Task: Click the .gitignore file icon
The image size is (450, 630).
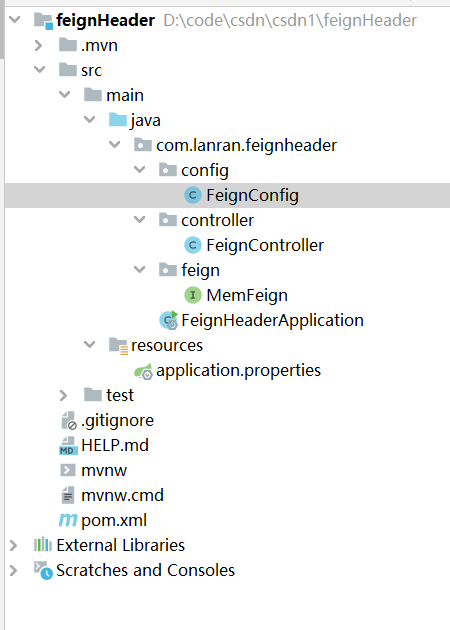Action: 68,421
